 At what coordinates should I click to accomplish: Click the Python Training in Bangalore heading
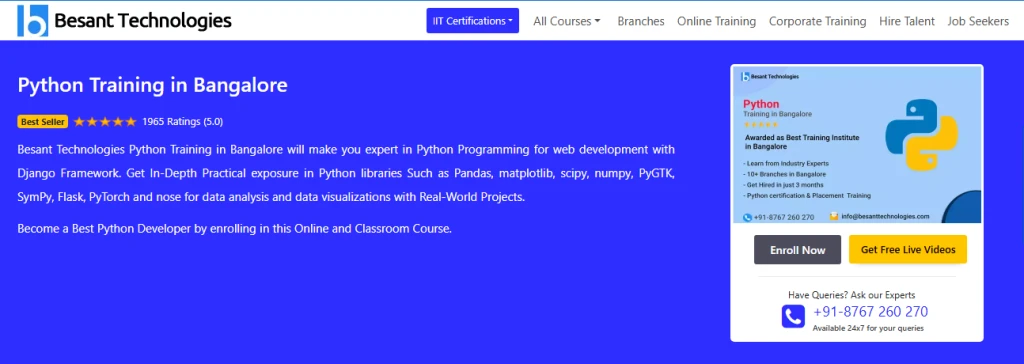[x=152, y=86]
